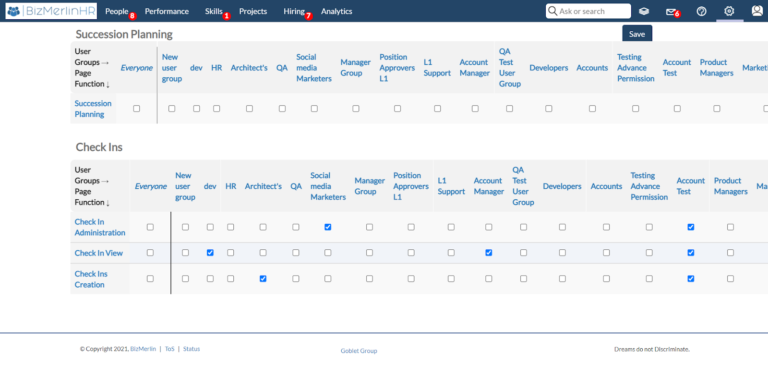Open the Performance menu
768x377 pixels.
pos(167,11)
